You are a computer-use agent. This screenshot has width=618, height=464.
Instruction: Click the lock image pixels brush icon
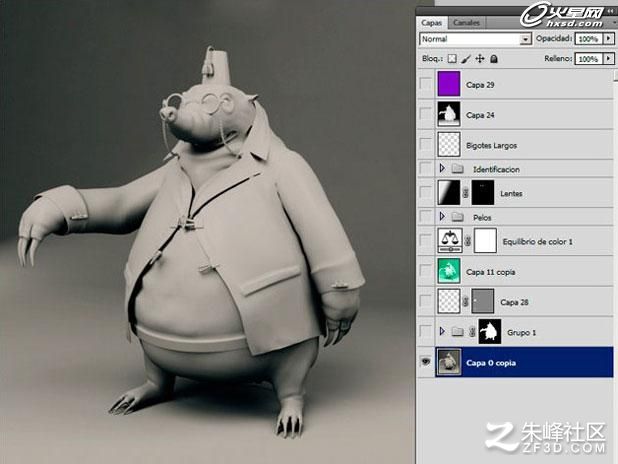(x=466, y=59)
